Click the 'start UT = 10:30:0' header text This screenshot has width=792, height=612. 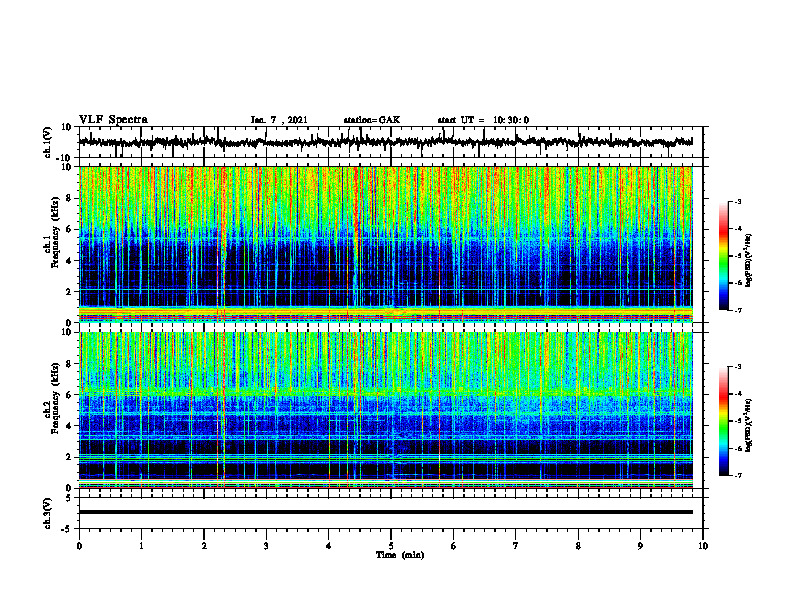coord(483,120)
